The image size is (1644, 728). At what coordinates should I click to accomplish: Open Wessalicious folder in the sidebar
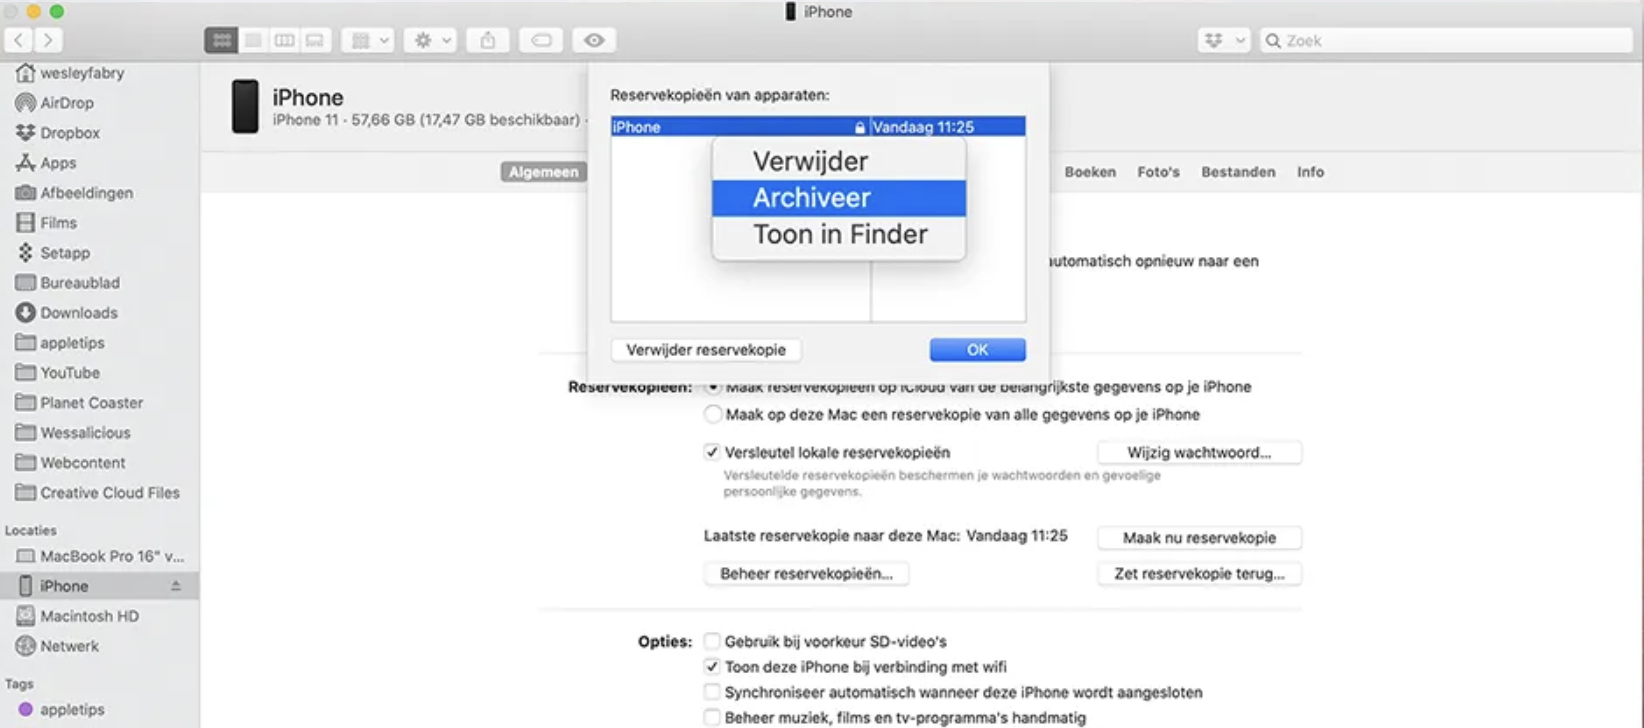tap(73, 433)
